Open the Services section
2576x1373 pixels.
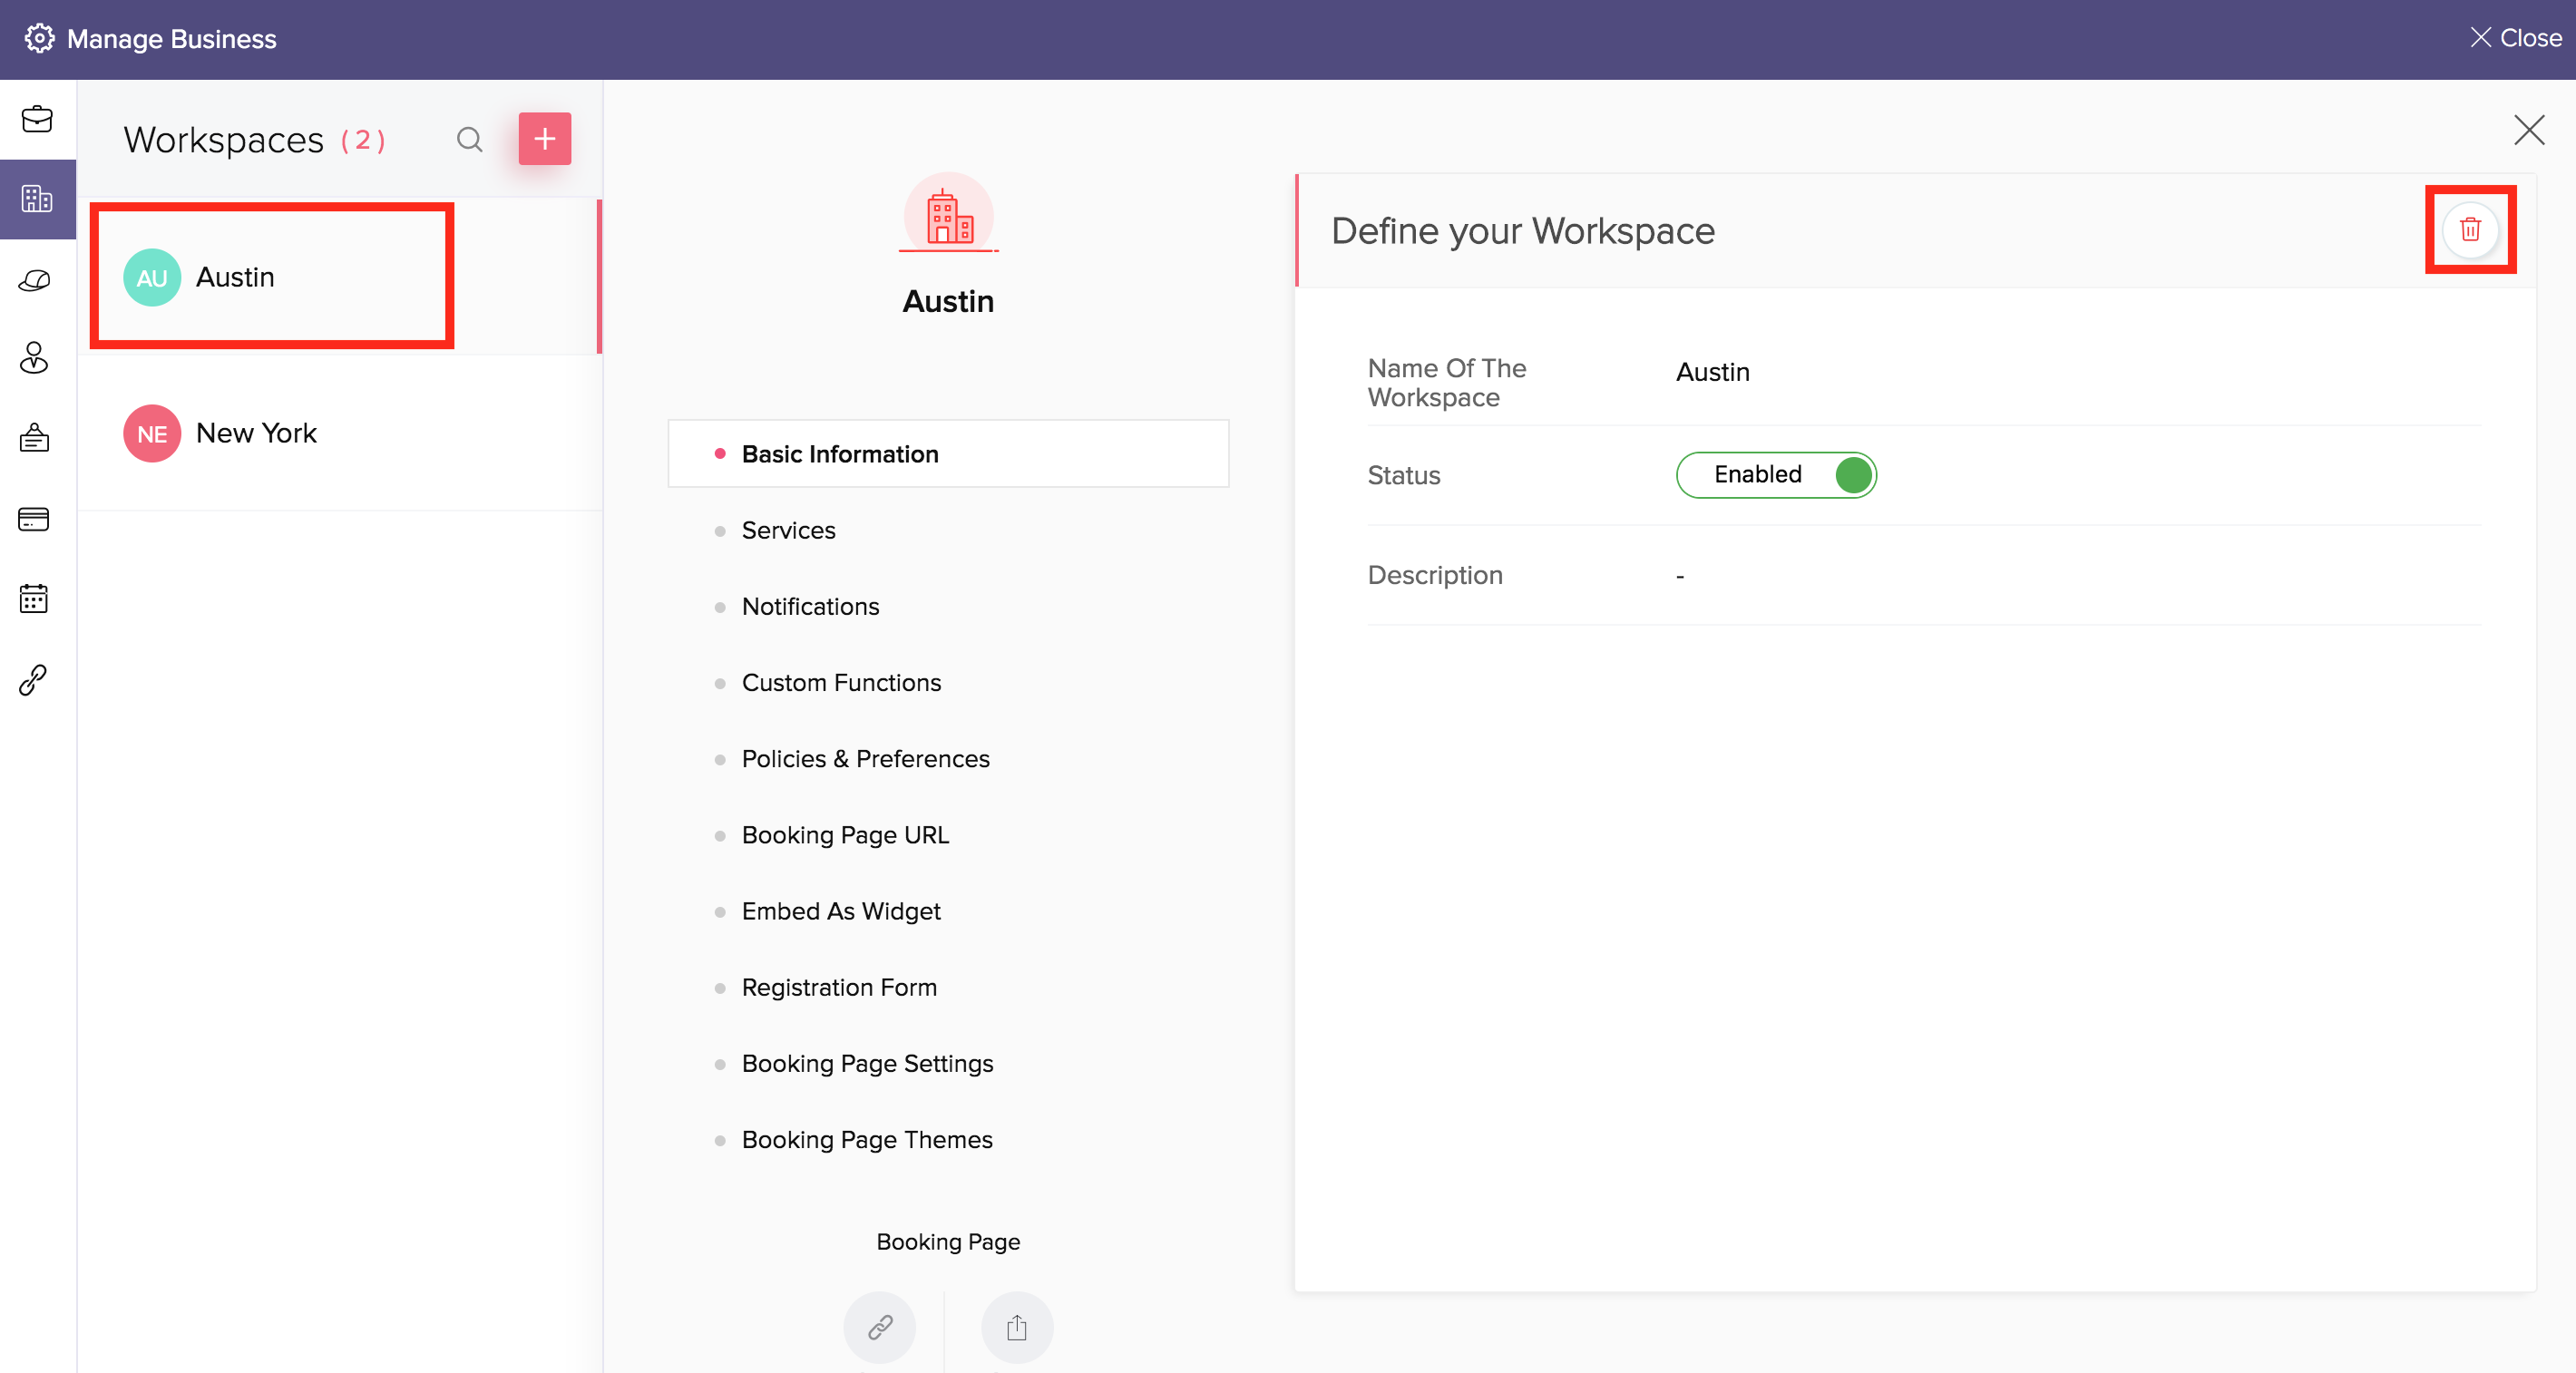click(788, 530)
